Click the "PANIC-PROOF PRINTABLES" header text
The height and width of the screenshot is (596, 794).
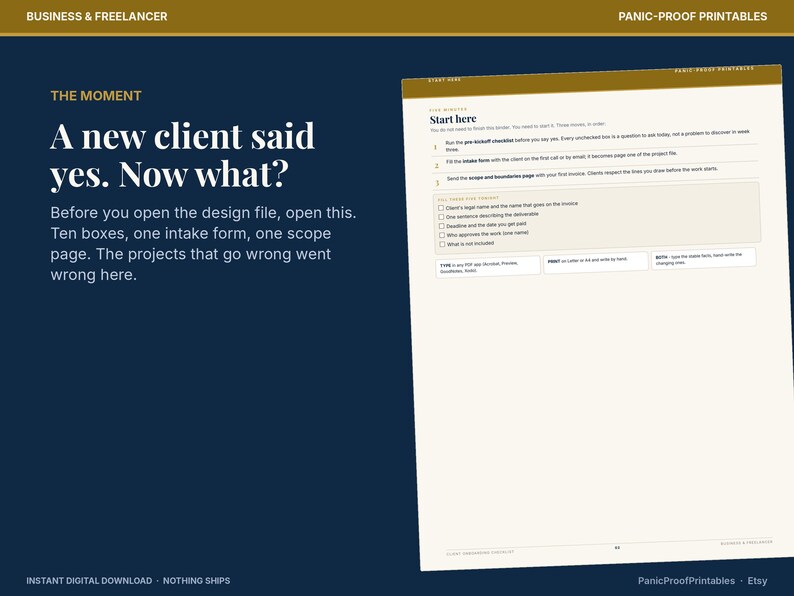click(x=692, y=16)
